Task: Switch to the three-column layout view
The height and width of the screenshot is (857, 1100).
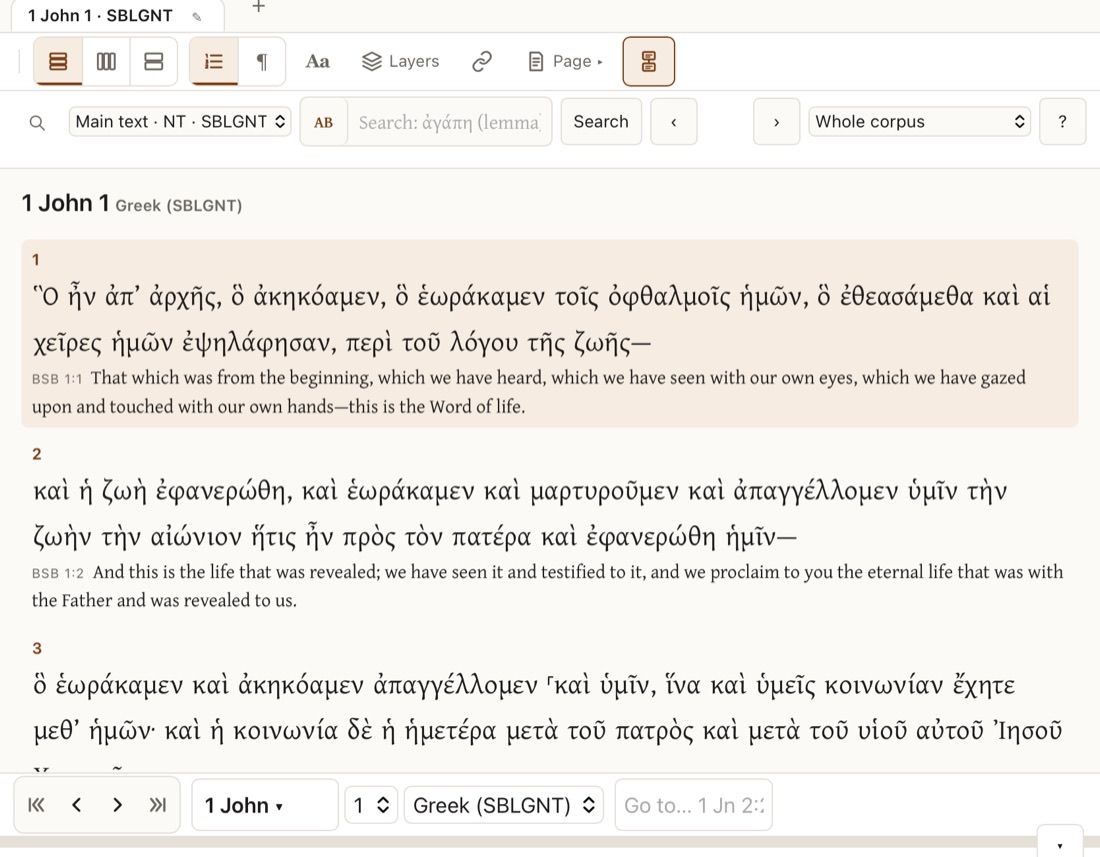Action: (x=106, y=62)
